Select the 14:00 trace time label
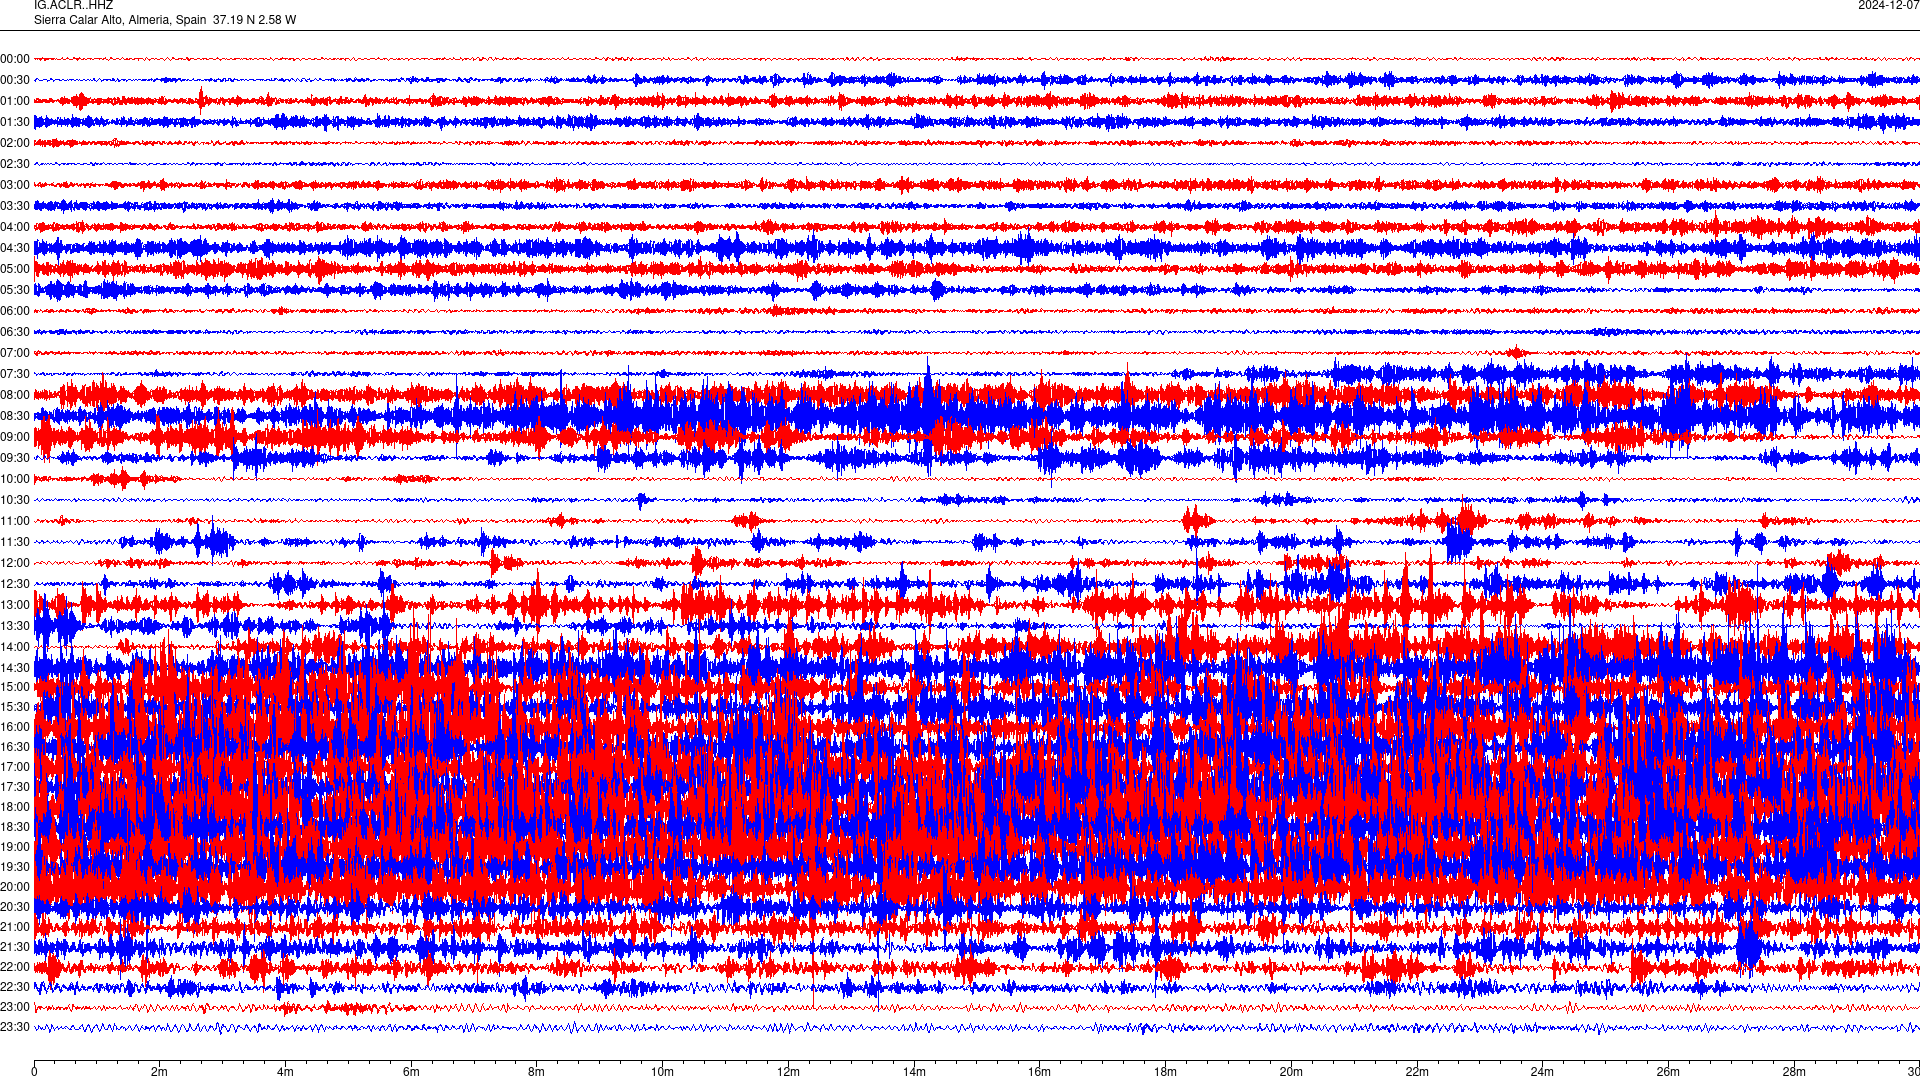The image size is (1920, 1080). 15,647
